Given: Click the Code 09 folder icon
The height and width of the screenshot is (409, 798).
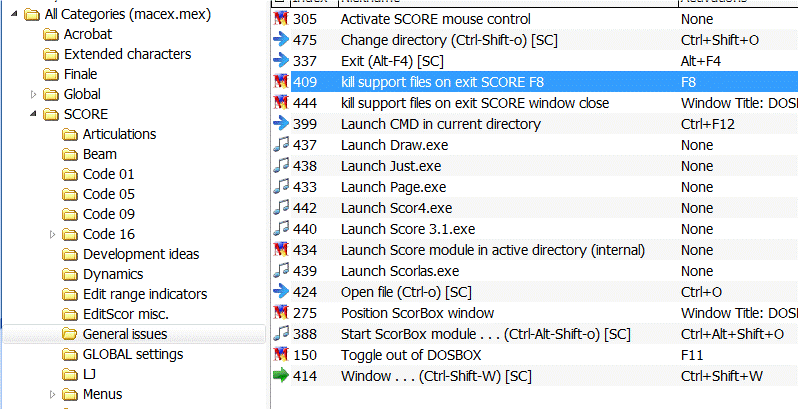Looking at the screenshot, I should tap(70, 215).
